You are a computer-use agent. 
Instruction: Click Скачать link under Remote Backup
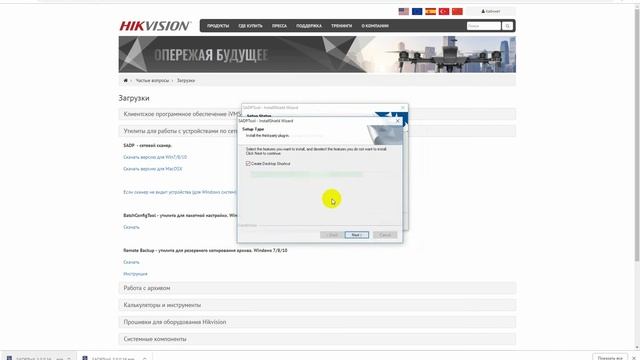(131, 262)
